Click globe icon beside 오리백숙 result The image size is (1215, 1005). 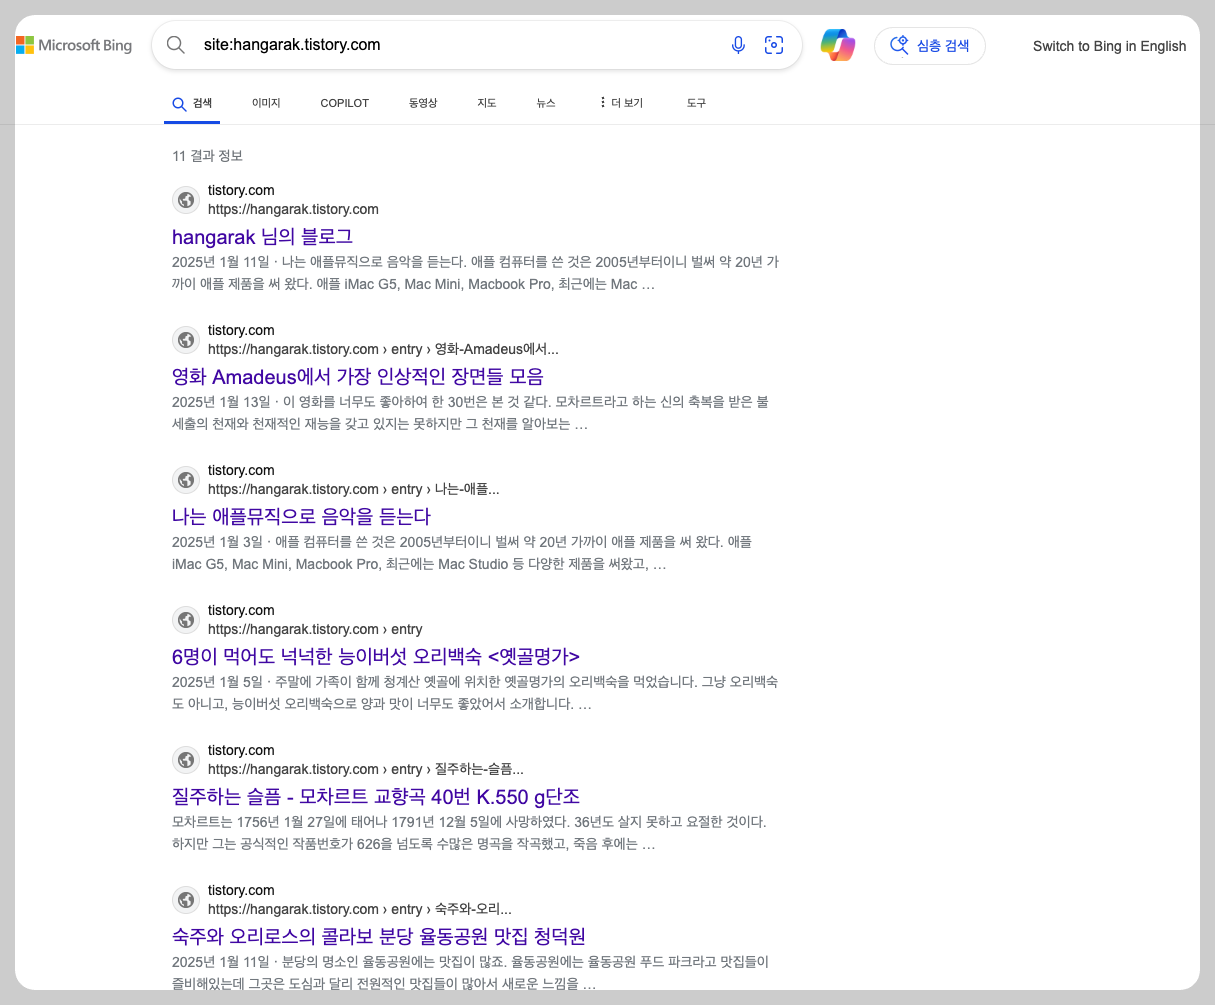186,620
